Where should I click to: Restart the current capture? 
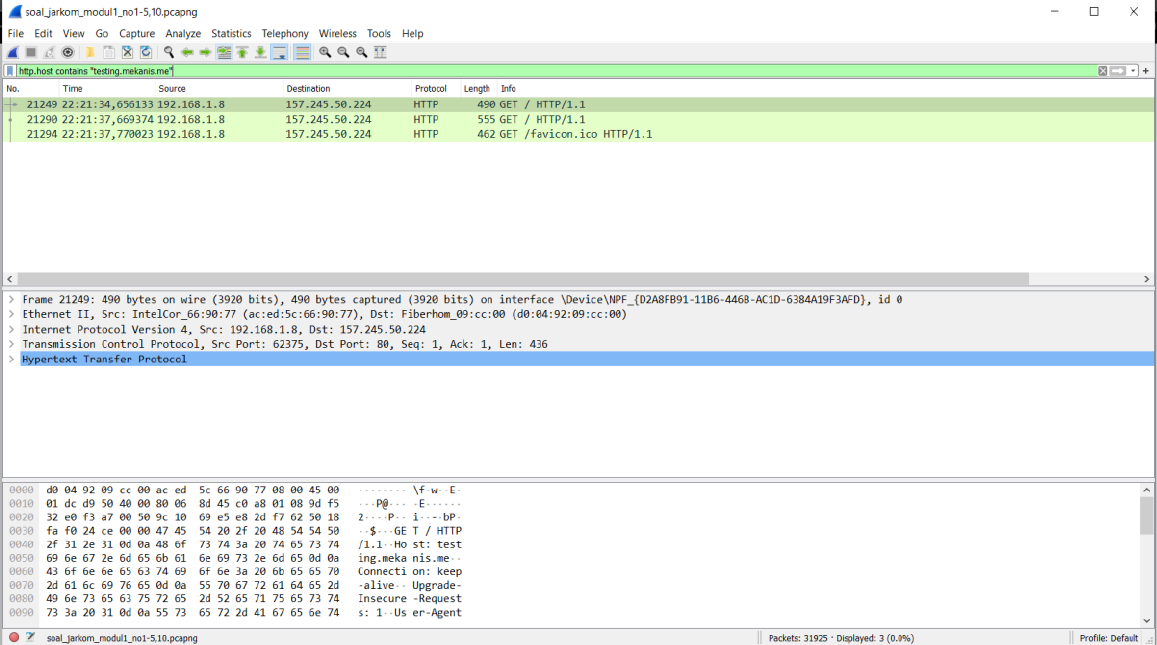point(50,51)
